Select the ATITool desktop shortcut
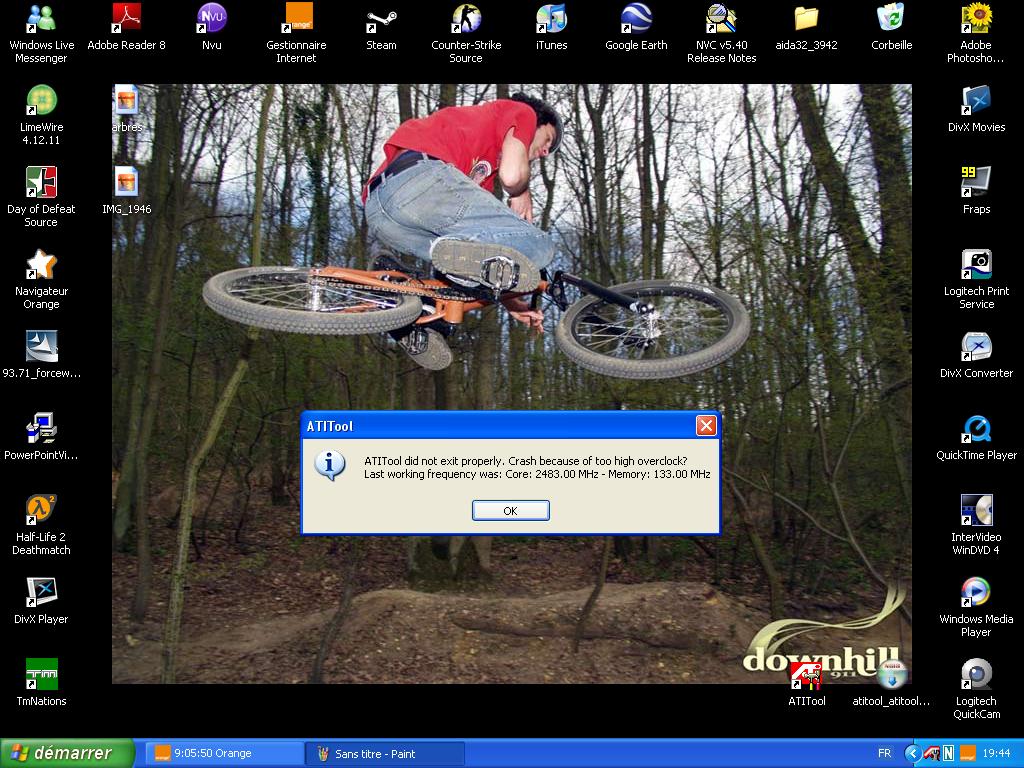1024x768 pixels. coord(806,676)
